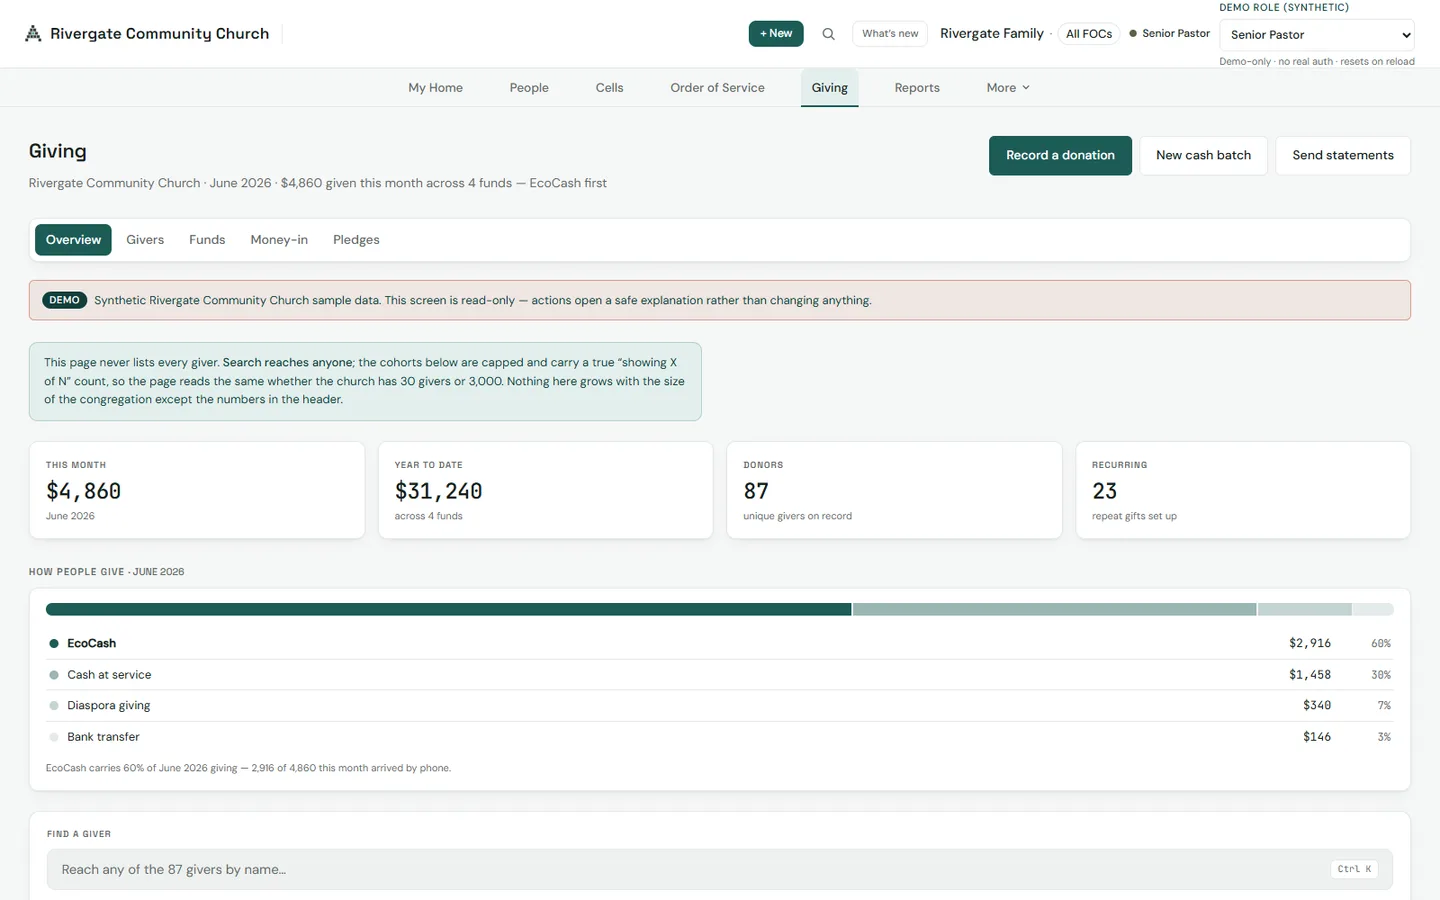This screenshot has width=1440, height=900.
Task: Open the Cells navigation tab
Action: tap(609, 88)
